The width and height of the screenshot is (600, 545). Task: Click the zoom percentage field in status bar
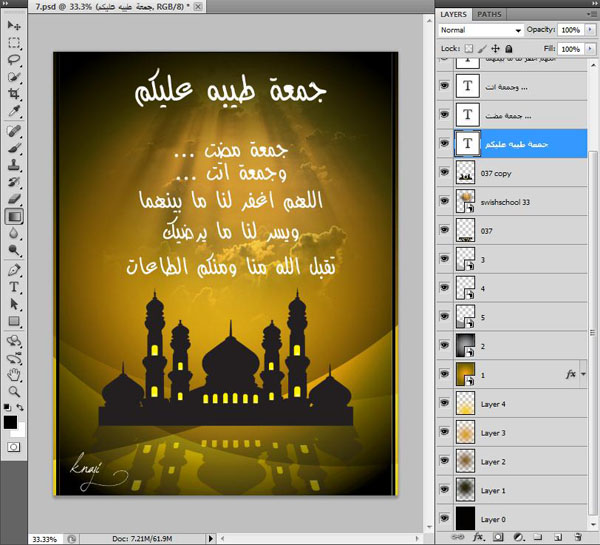(x=45, y=537)
